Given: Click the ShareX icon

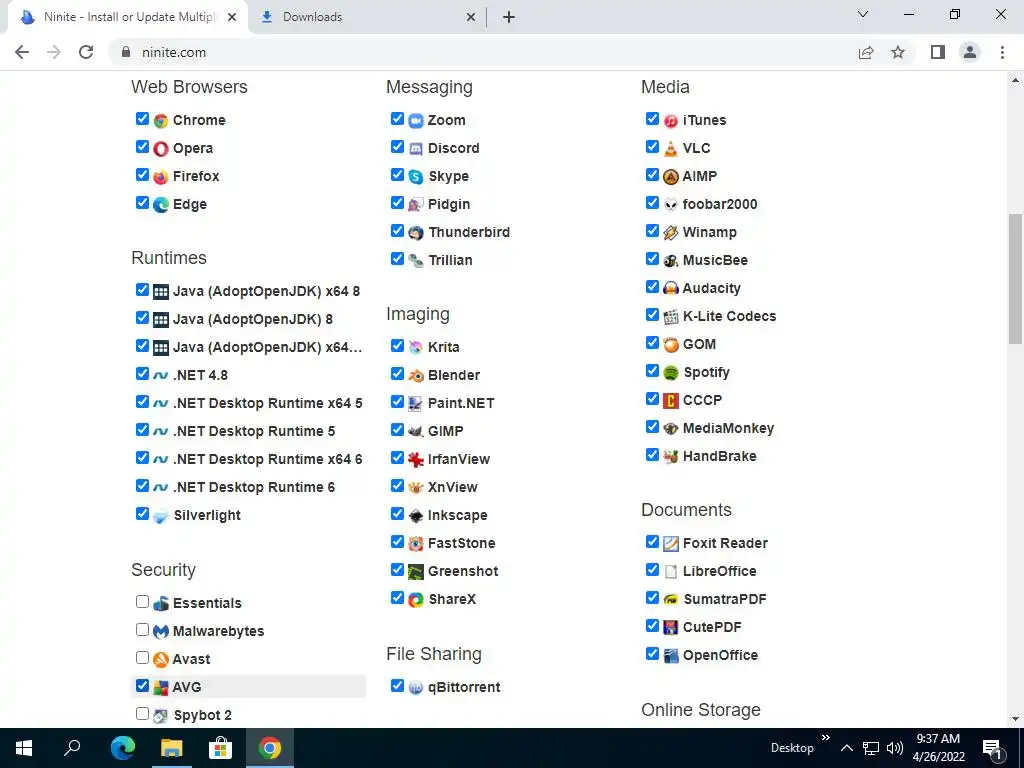Looking at the screenshot, I should [x=416, y=600].
